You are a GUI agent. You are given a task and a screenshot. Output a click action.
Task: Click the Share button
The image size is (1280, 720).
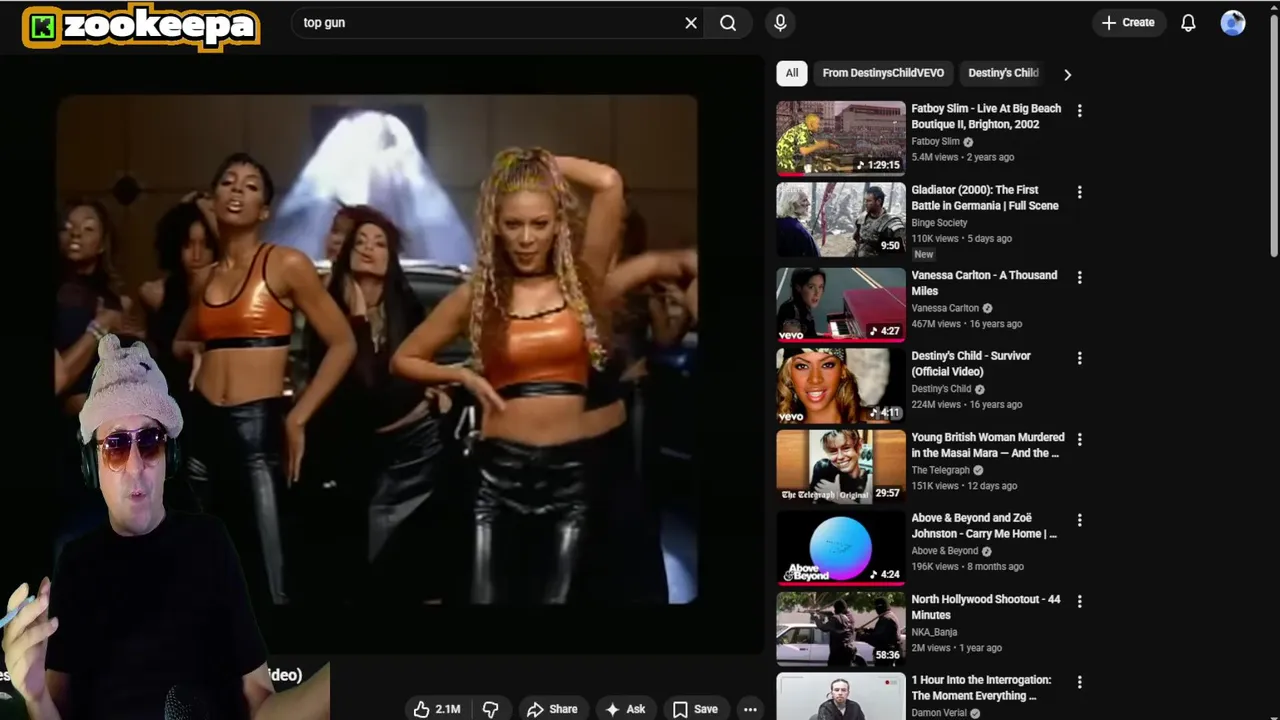pos(552,709)
